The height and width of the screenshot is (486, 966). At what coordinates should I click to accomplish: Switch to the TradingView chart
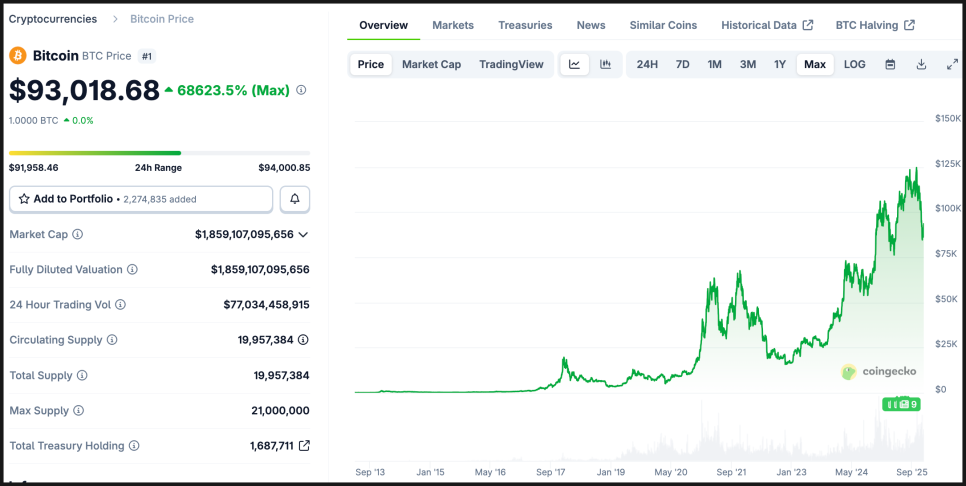pos(511,64)
